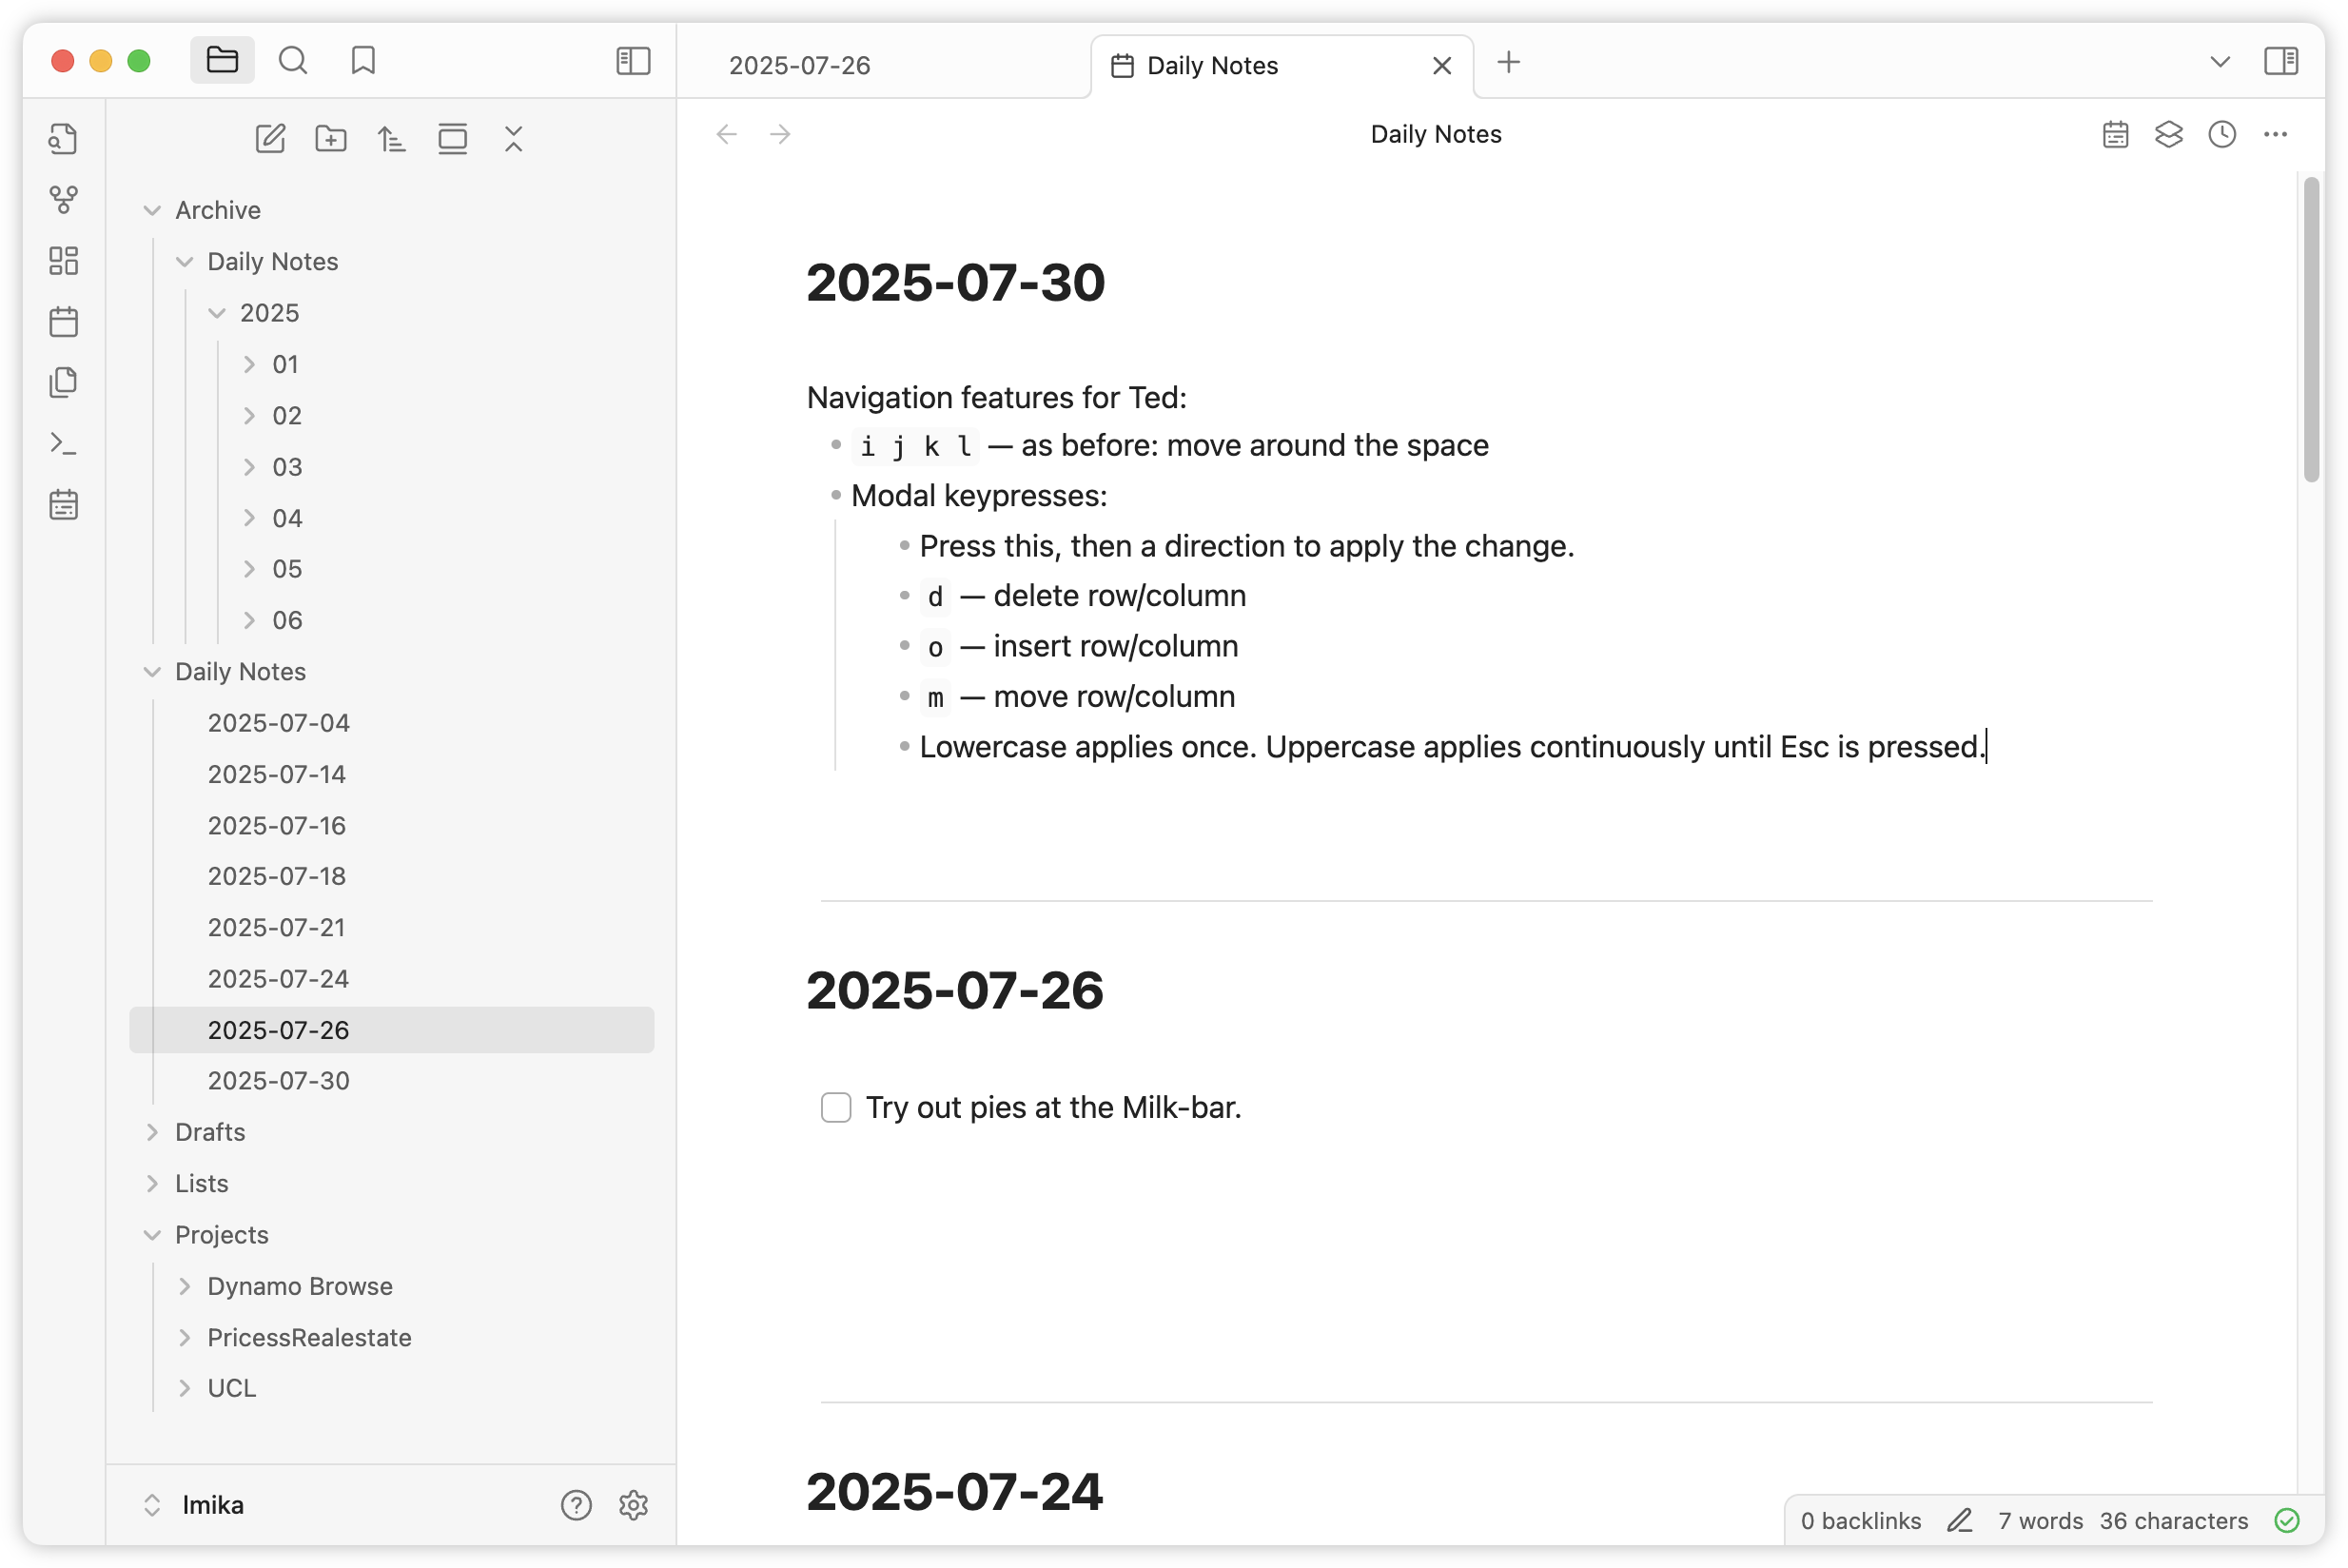This screenshot has height=1568, width=2348.
Task: Create a new folder icon
Action: tap(331, 139)
